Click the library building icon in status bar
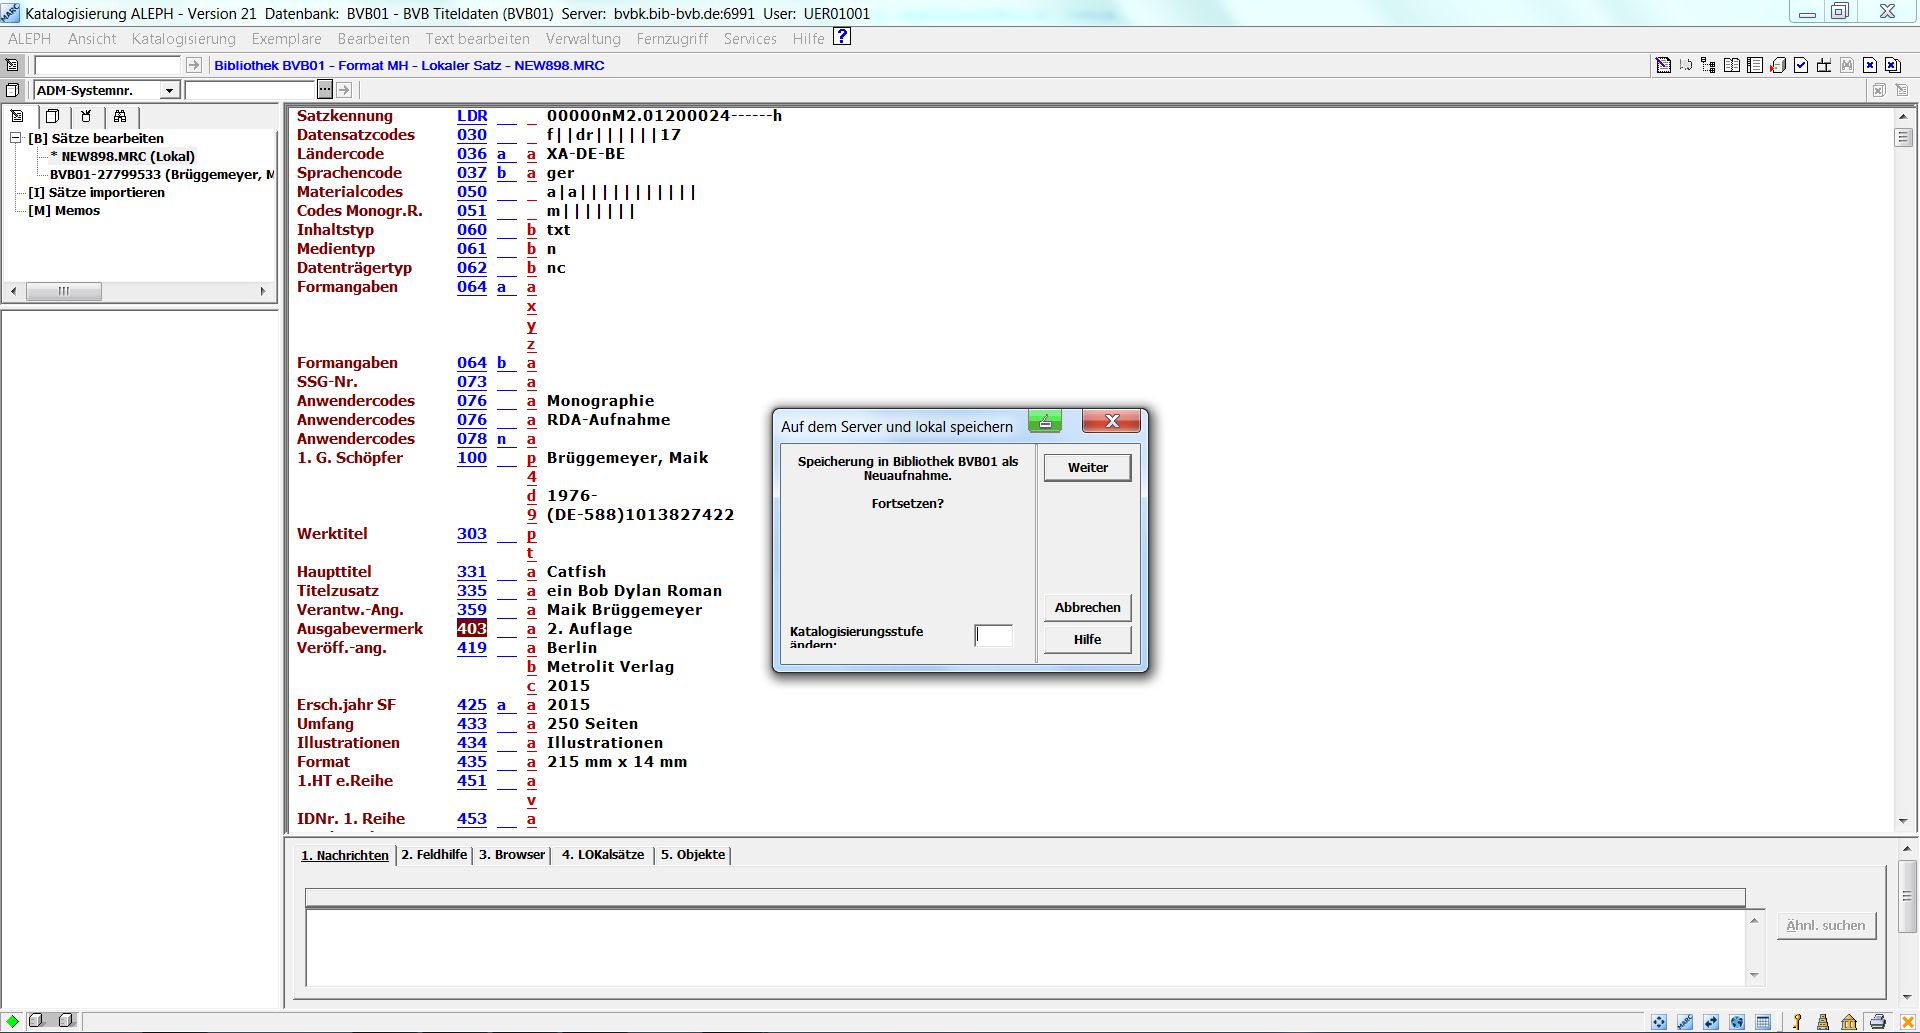This screenshot has height=1033, width=1920. (1849, 1022)
